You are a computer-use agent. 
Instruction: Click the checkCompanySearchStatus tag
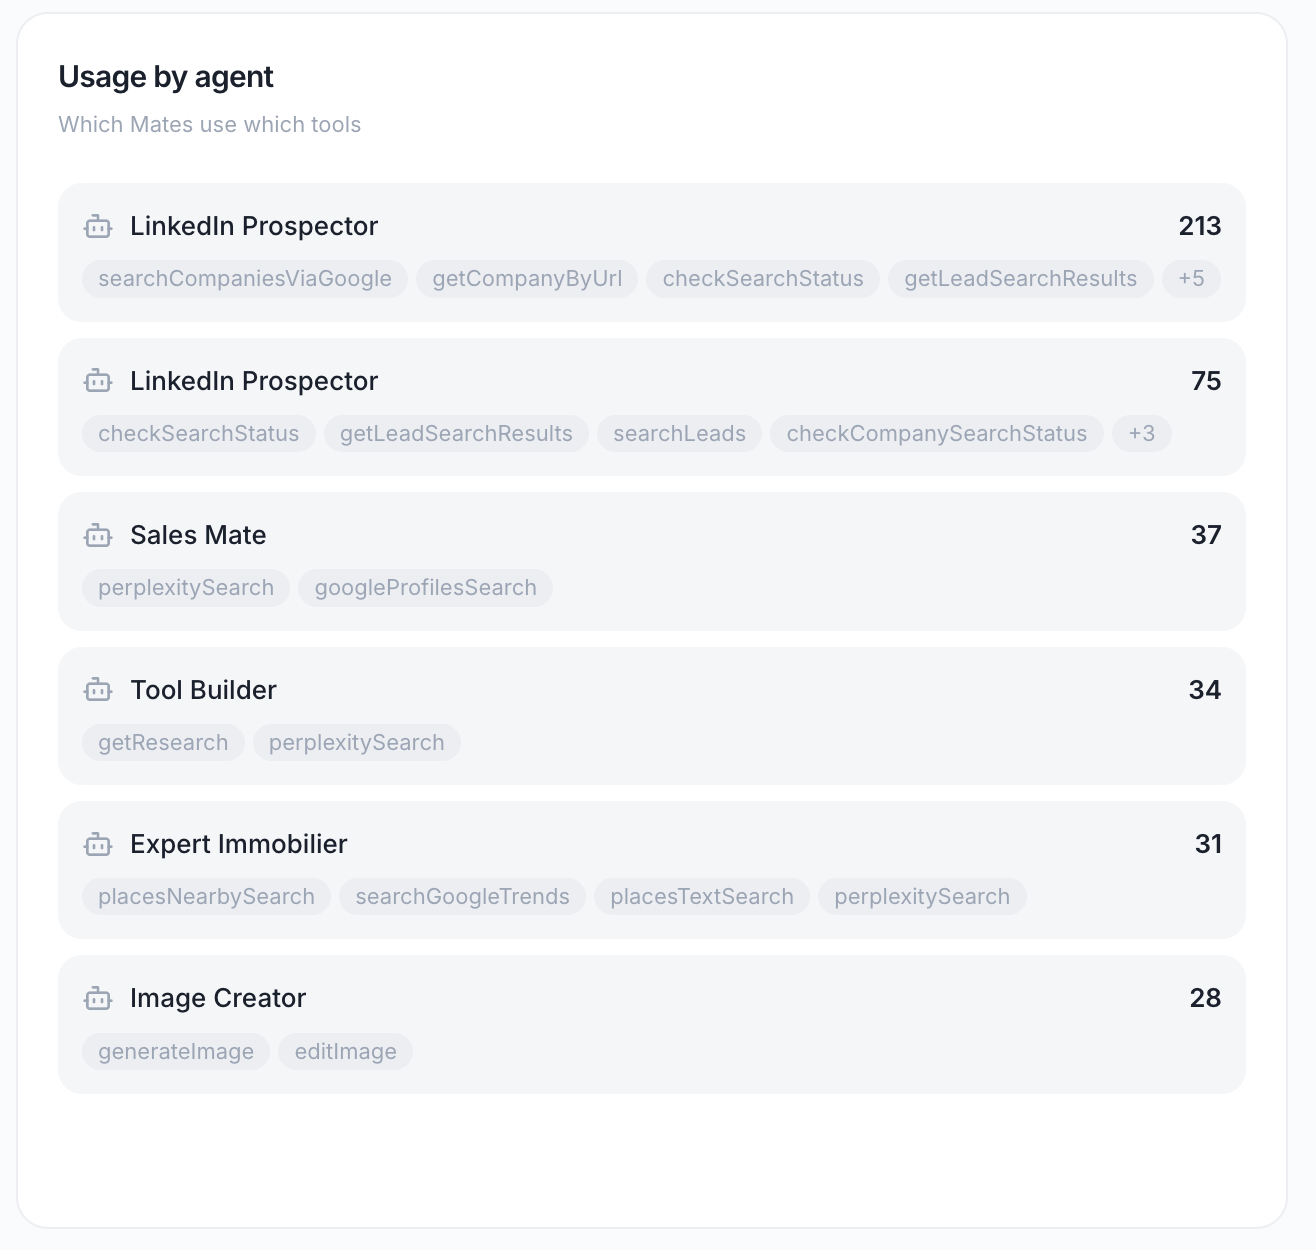tap(937, 434)
